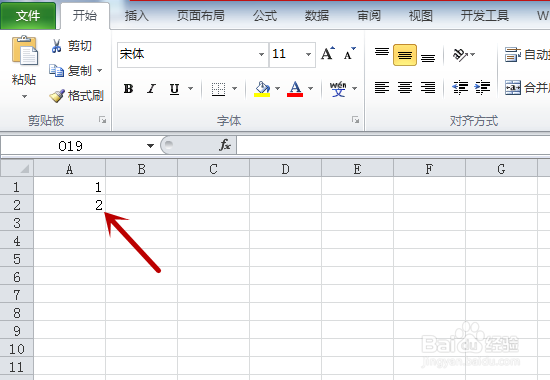Screen dimensions: 550x380
Task: Click the insert function fx icon
Action: click(x=225, y=145)
